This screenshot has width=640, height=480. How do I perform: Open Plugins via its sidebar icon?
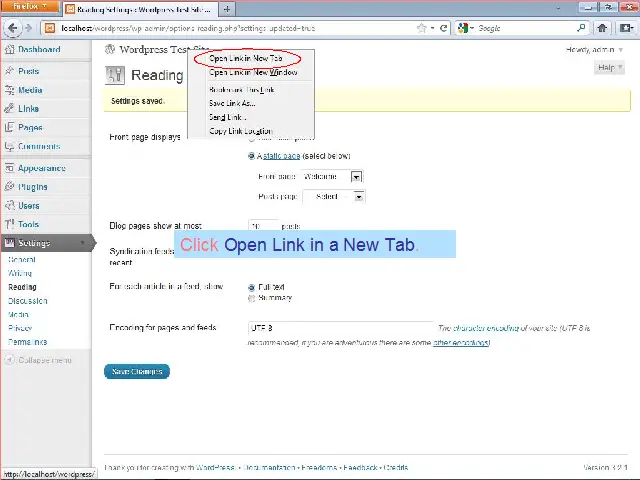pyautogui.click(x=9, y=187)
